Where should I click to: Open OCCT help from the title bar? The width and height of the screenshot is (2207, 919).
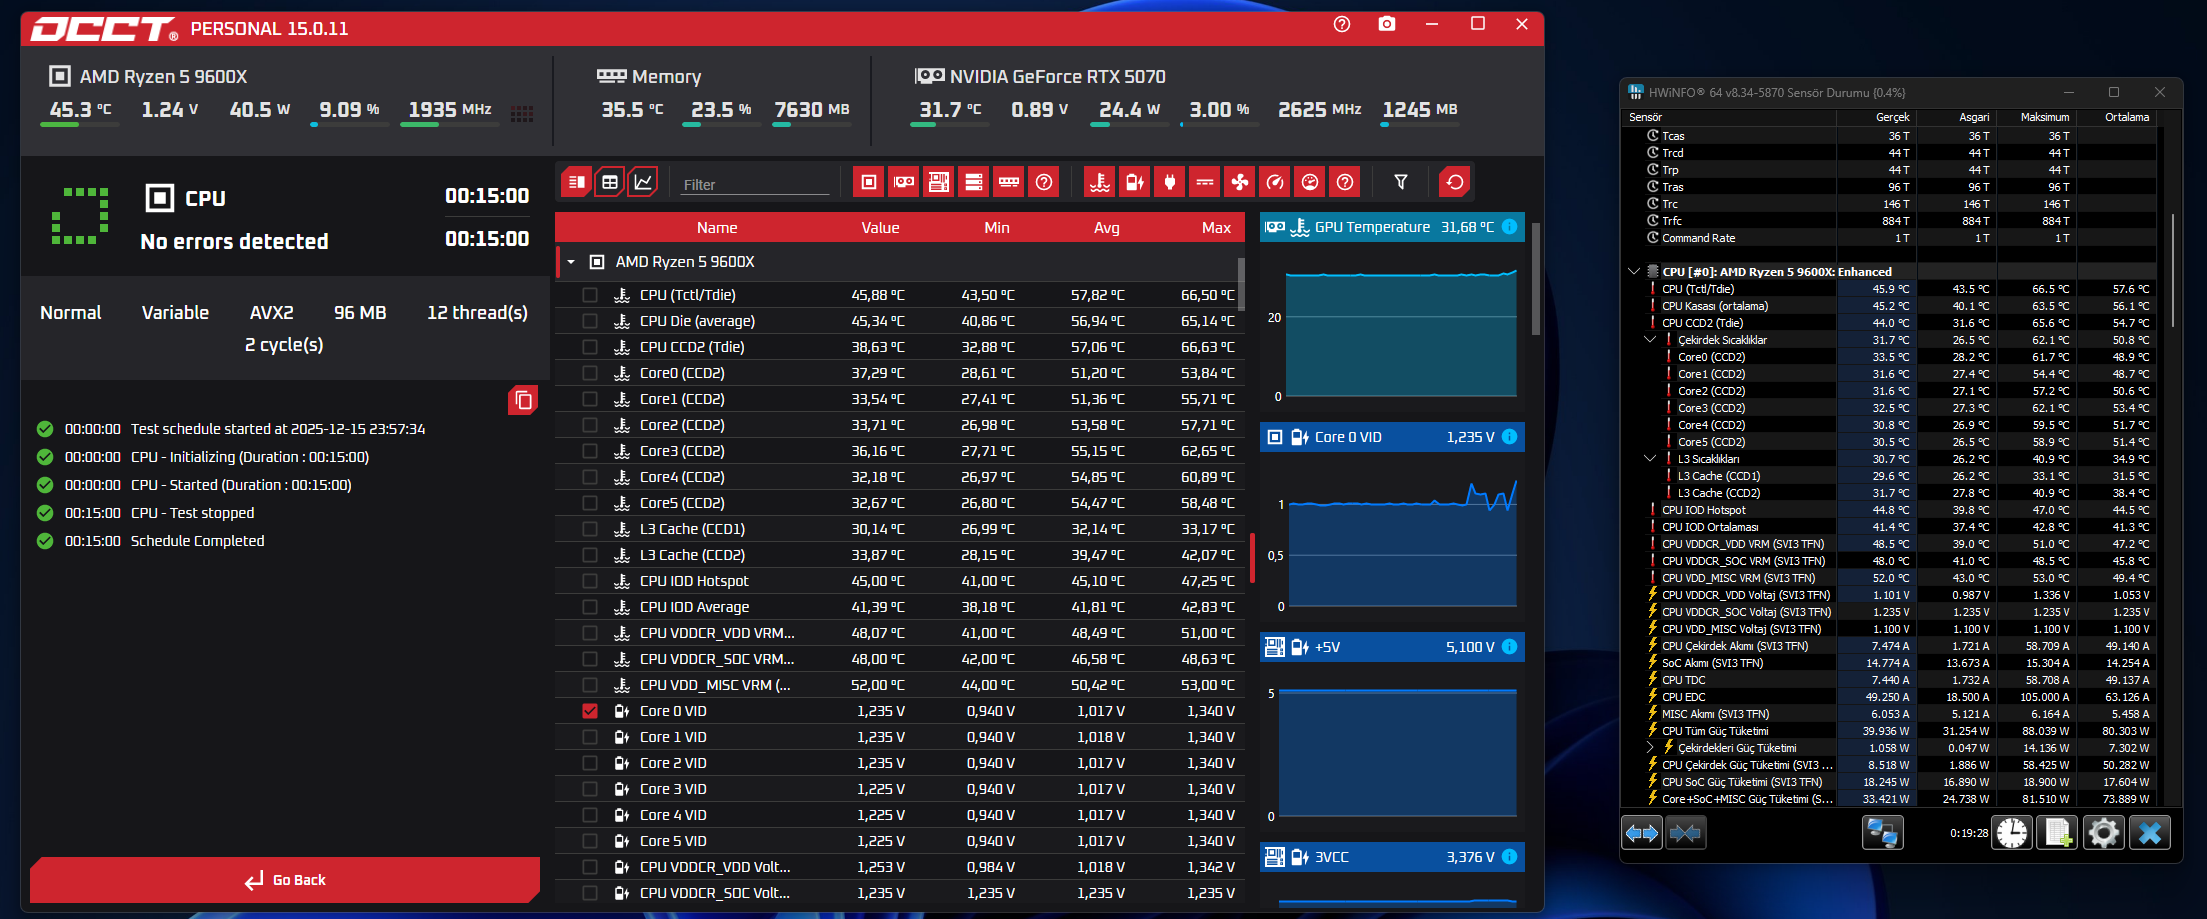(1342, 24)
